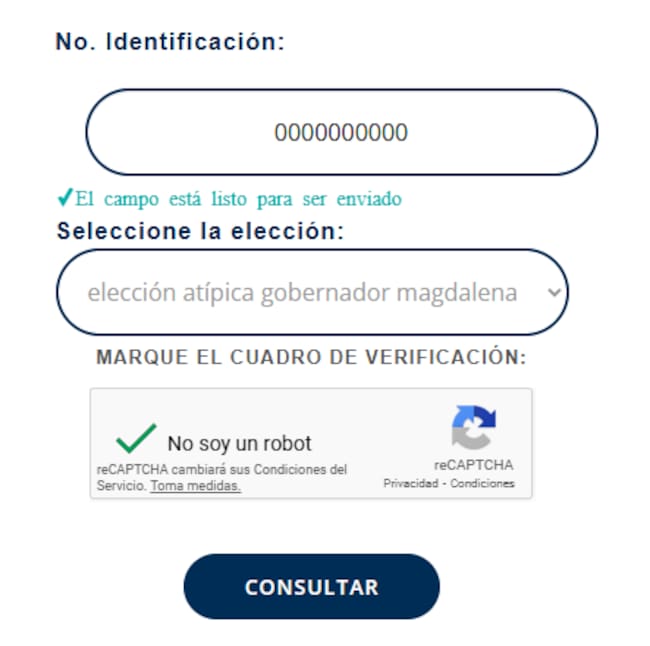
Task: Toggle the 'No soy un robot' checkbox
Action: click(x=136, y=439)
